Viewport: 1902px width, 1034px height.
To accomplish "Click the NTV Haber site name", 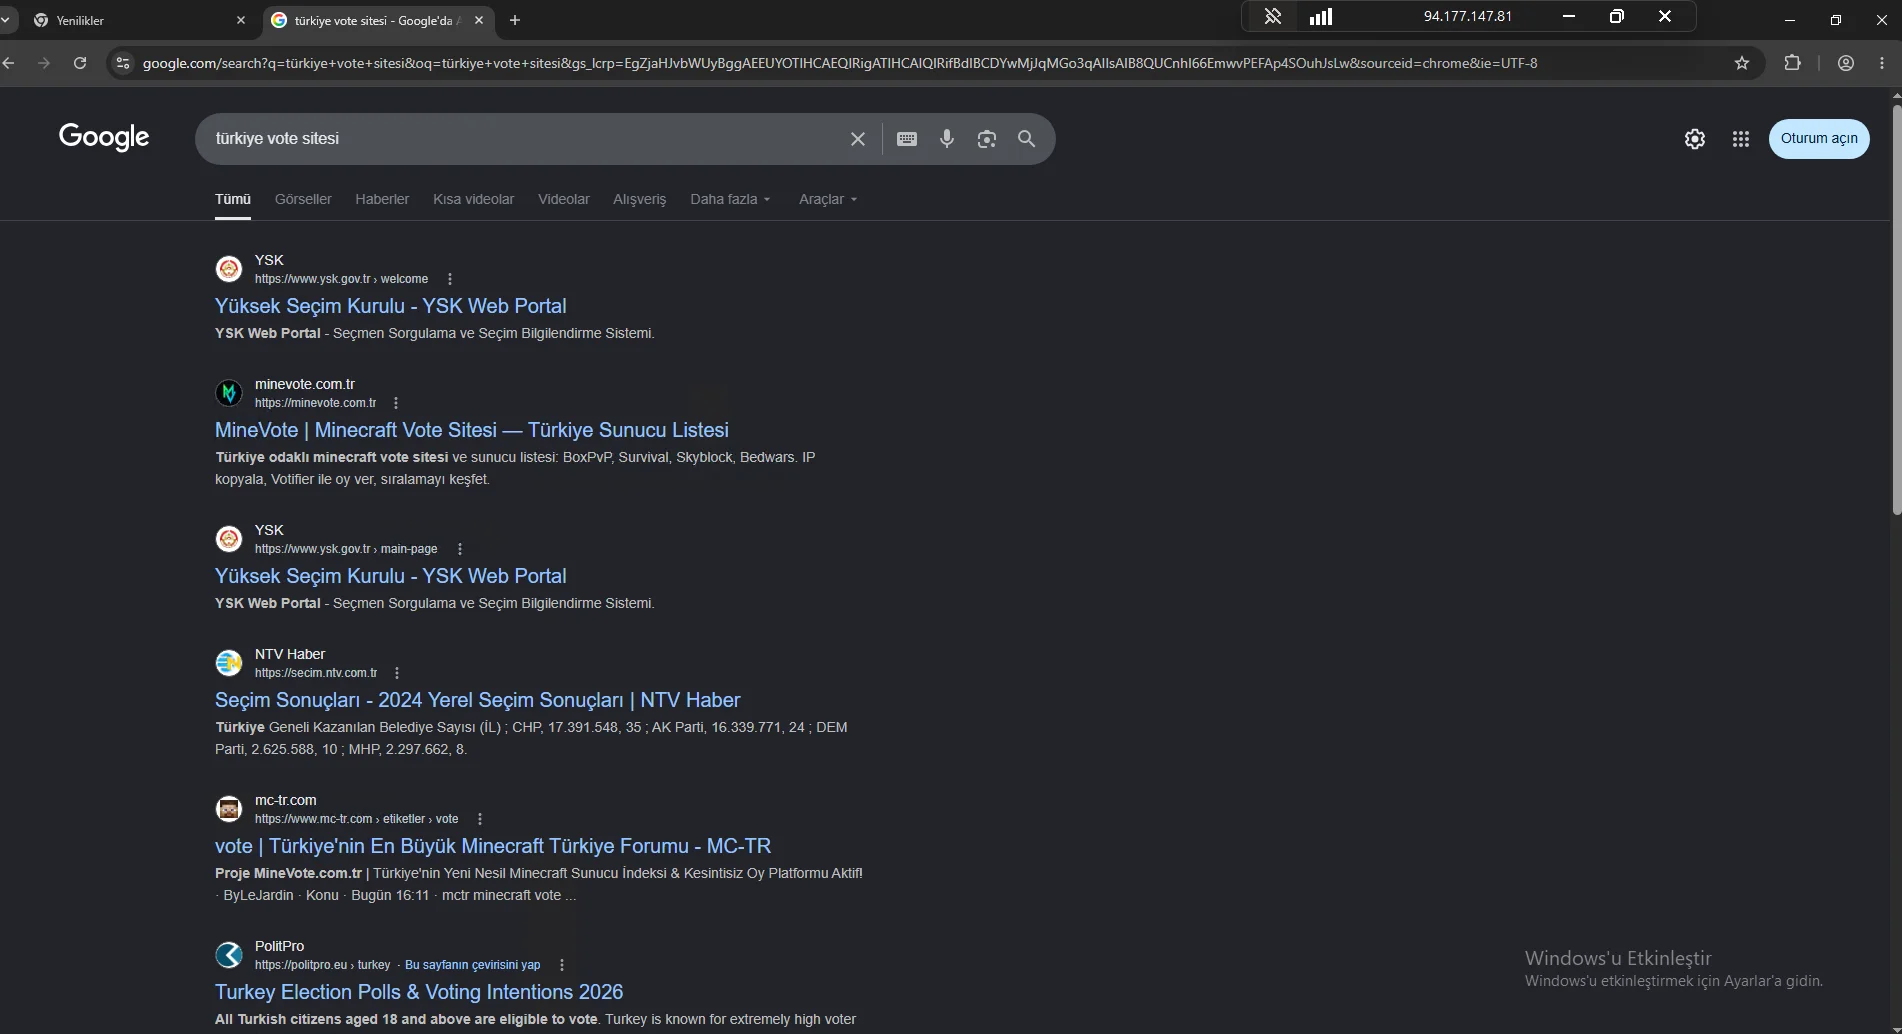I will [x=290, y=654].
